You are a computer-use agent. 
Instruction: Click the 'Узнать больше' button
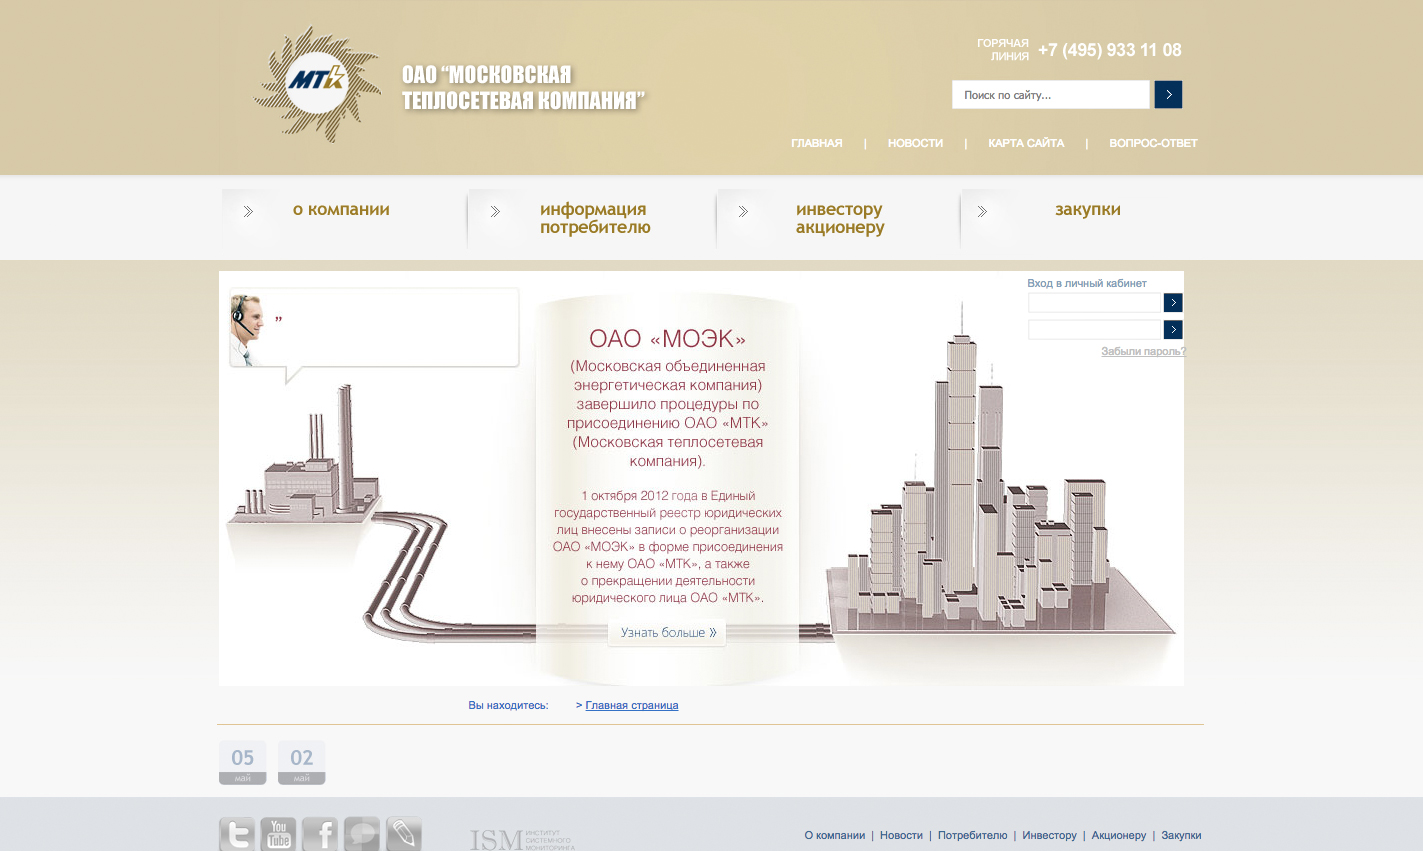pyautogui.click(x=667, y=632)
